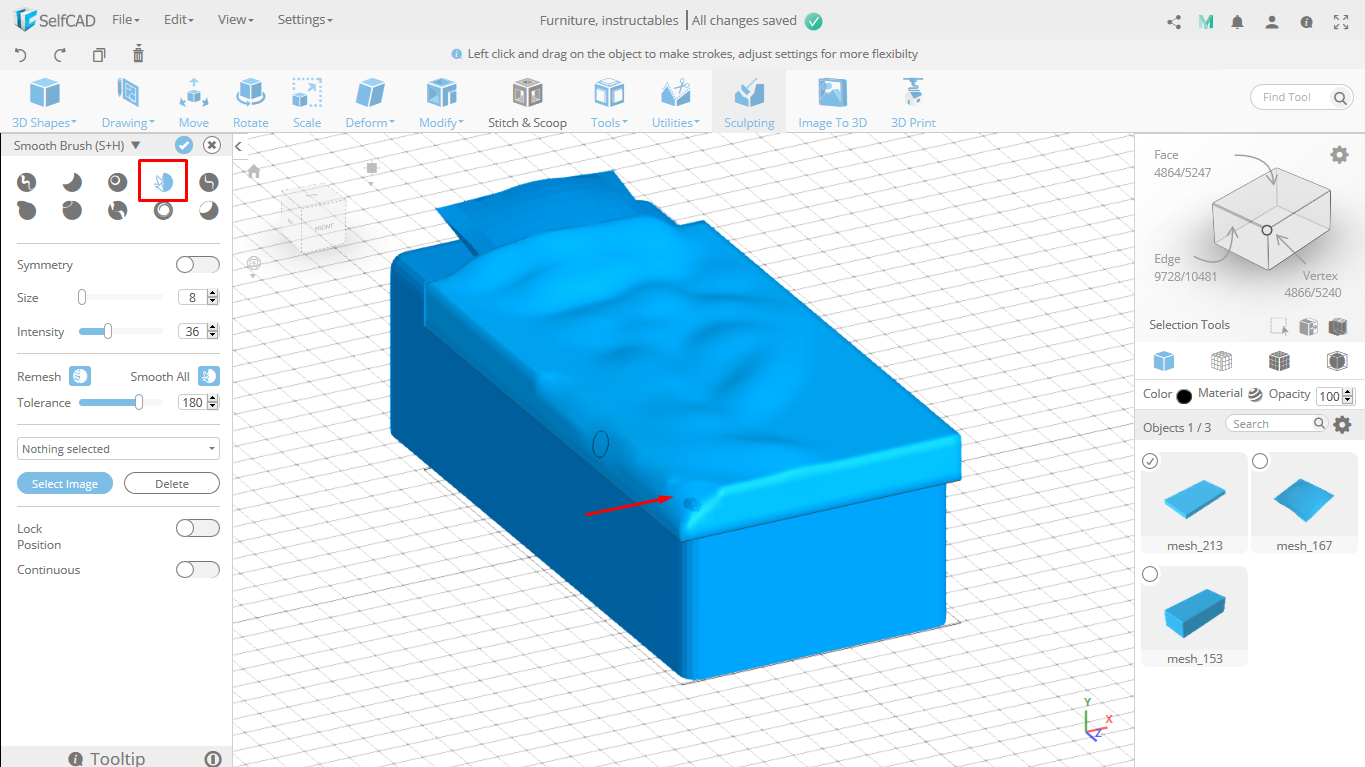Click the Remesh icon

(x=80, y=376)
